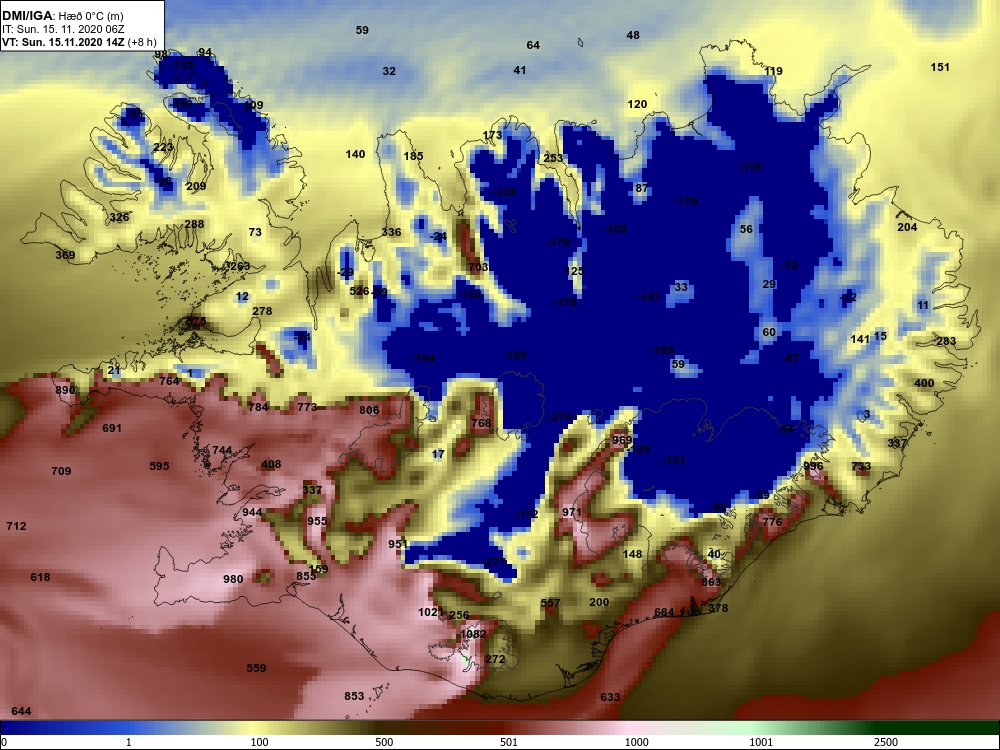Viewport: 1000px width, 750px height.
Task: Click the map value '283'
Action: point(946,341)
